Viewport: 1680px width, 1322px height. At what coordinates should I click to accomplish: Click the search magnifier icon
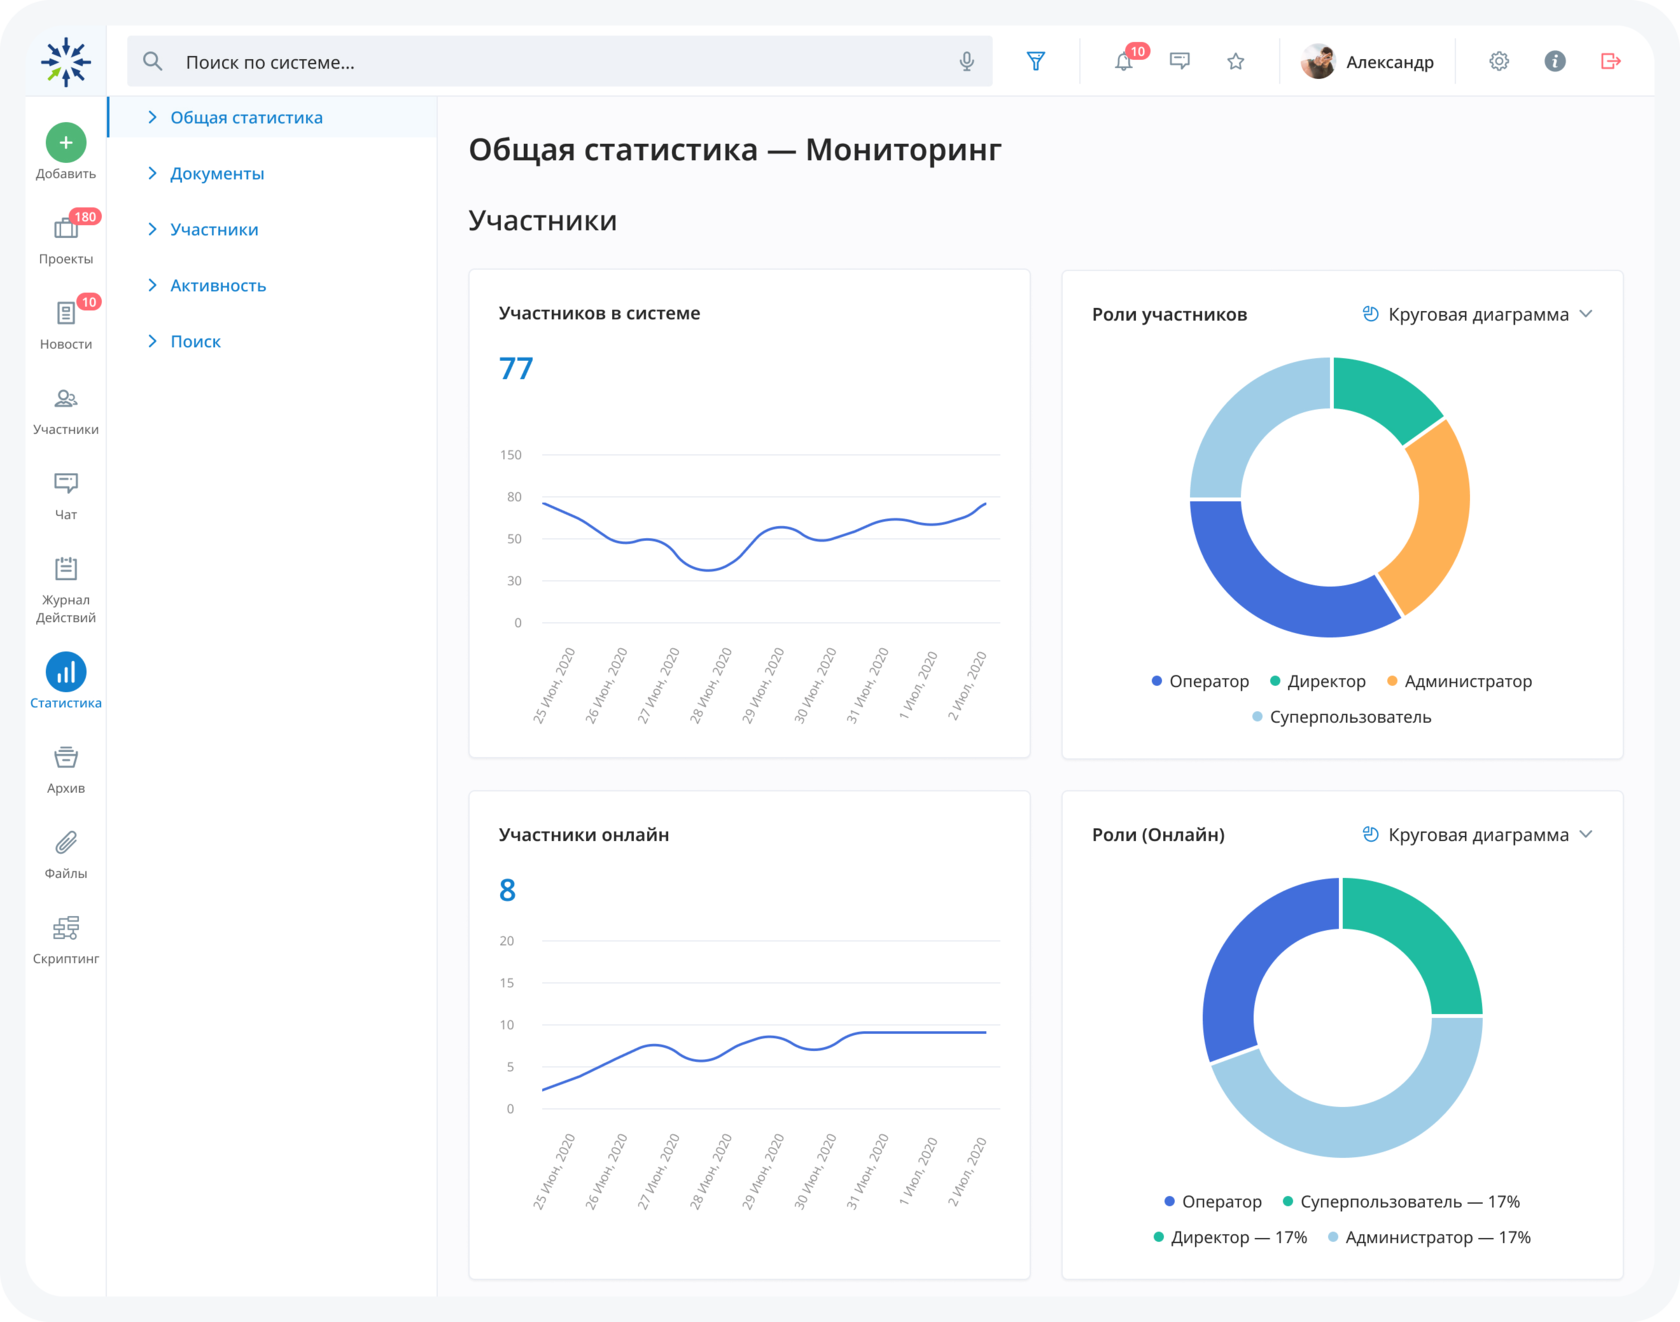coord(152,61)
